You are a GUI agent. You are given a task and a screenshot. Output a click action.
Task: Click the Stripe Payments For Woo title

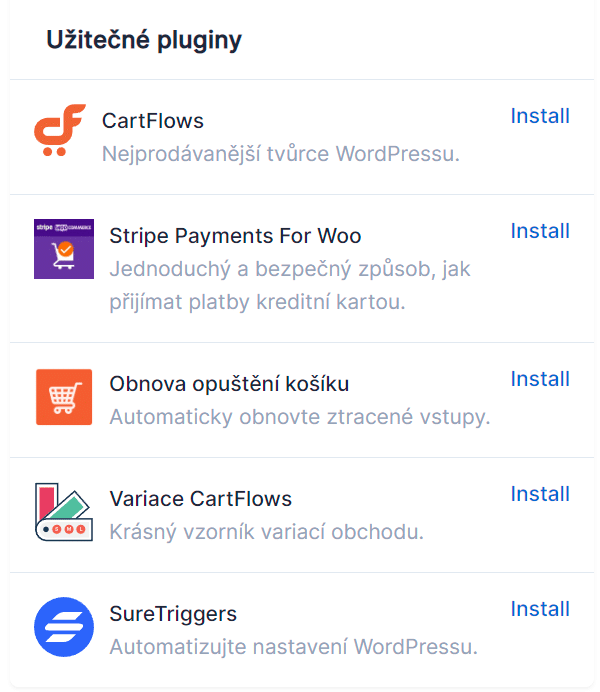coord(235,236)
